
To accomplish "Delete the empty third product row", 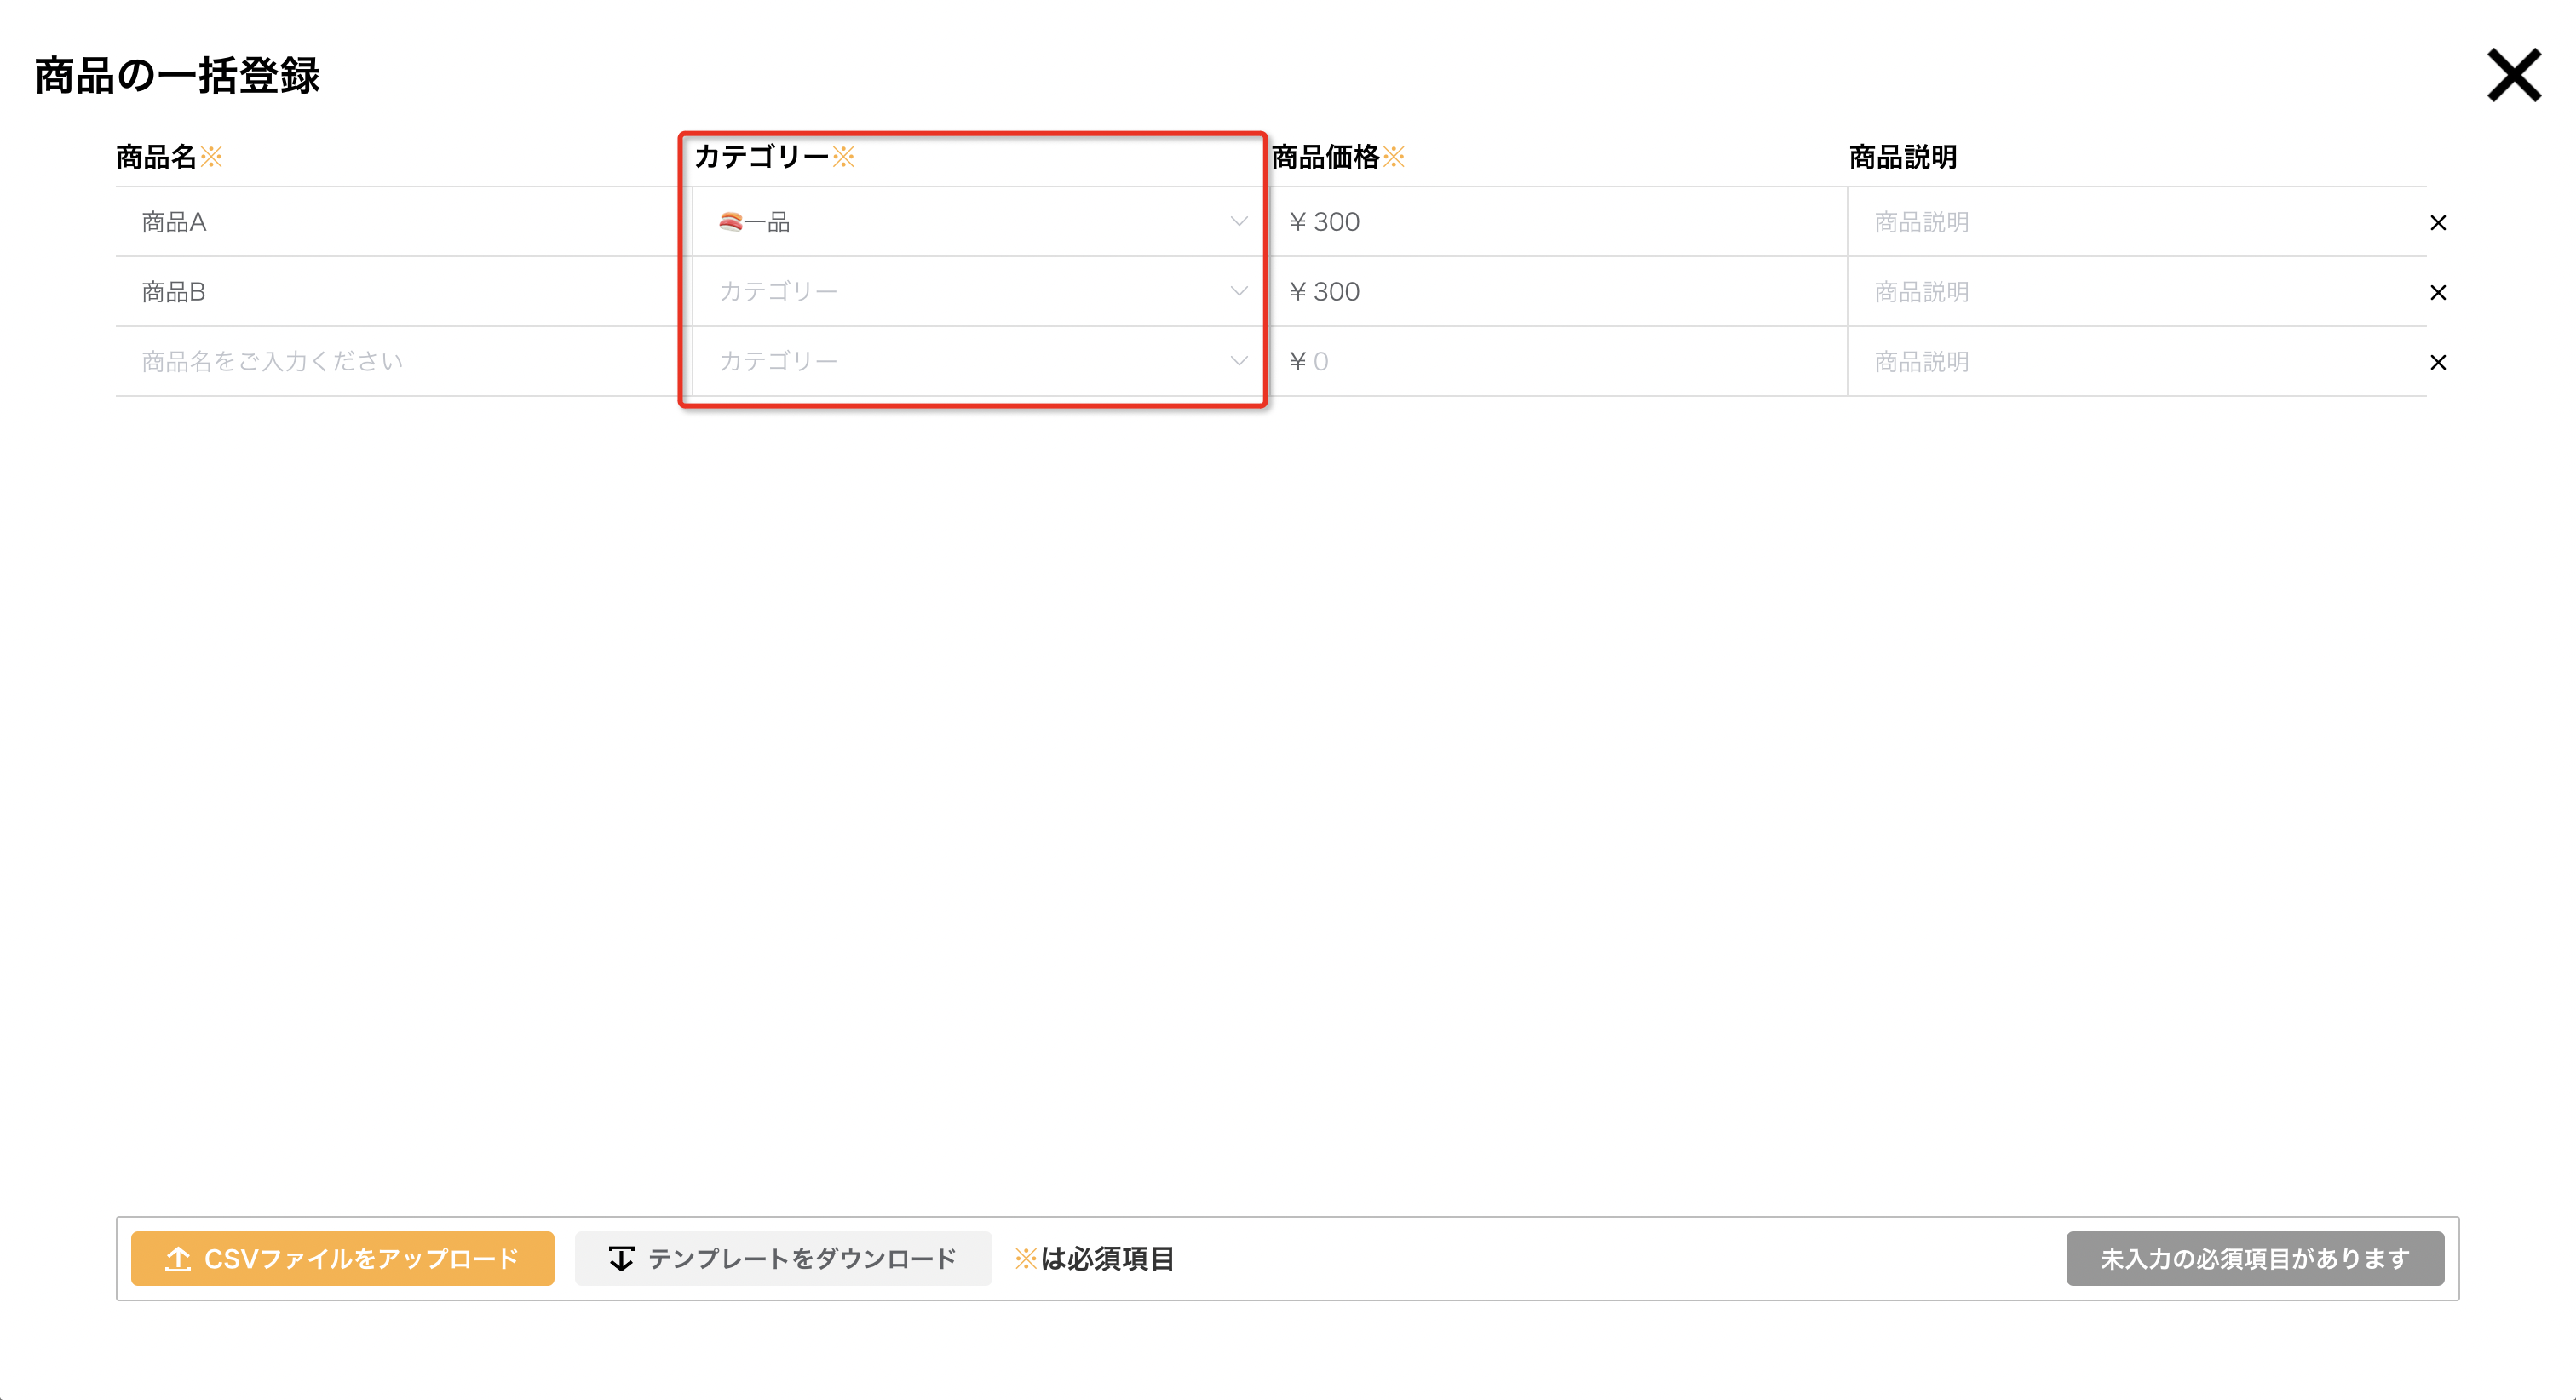I will pyautogui.click(x=2437, y=362).
